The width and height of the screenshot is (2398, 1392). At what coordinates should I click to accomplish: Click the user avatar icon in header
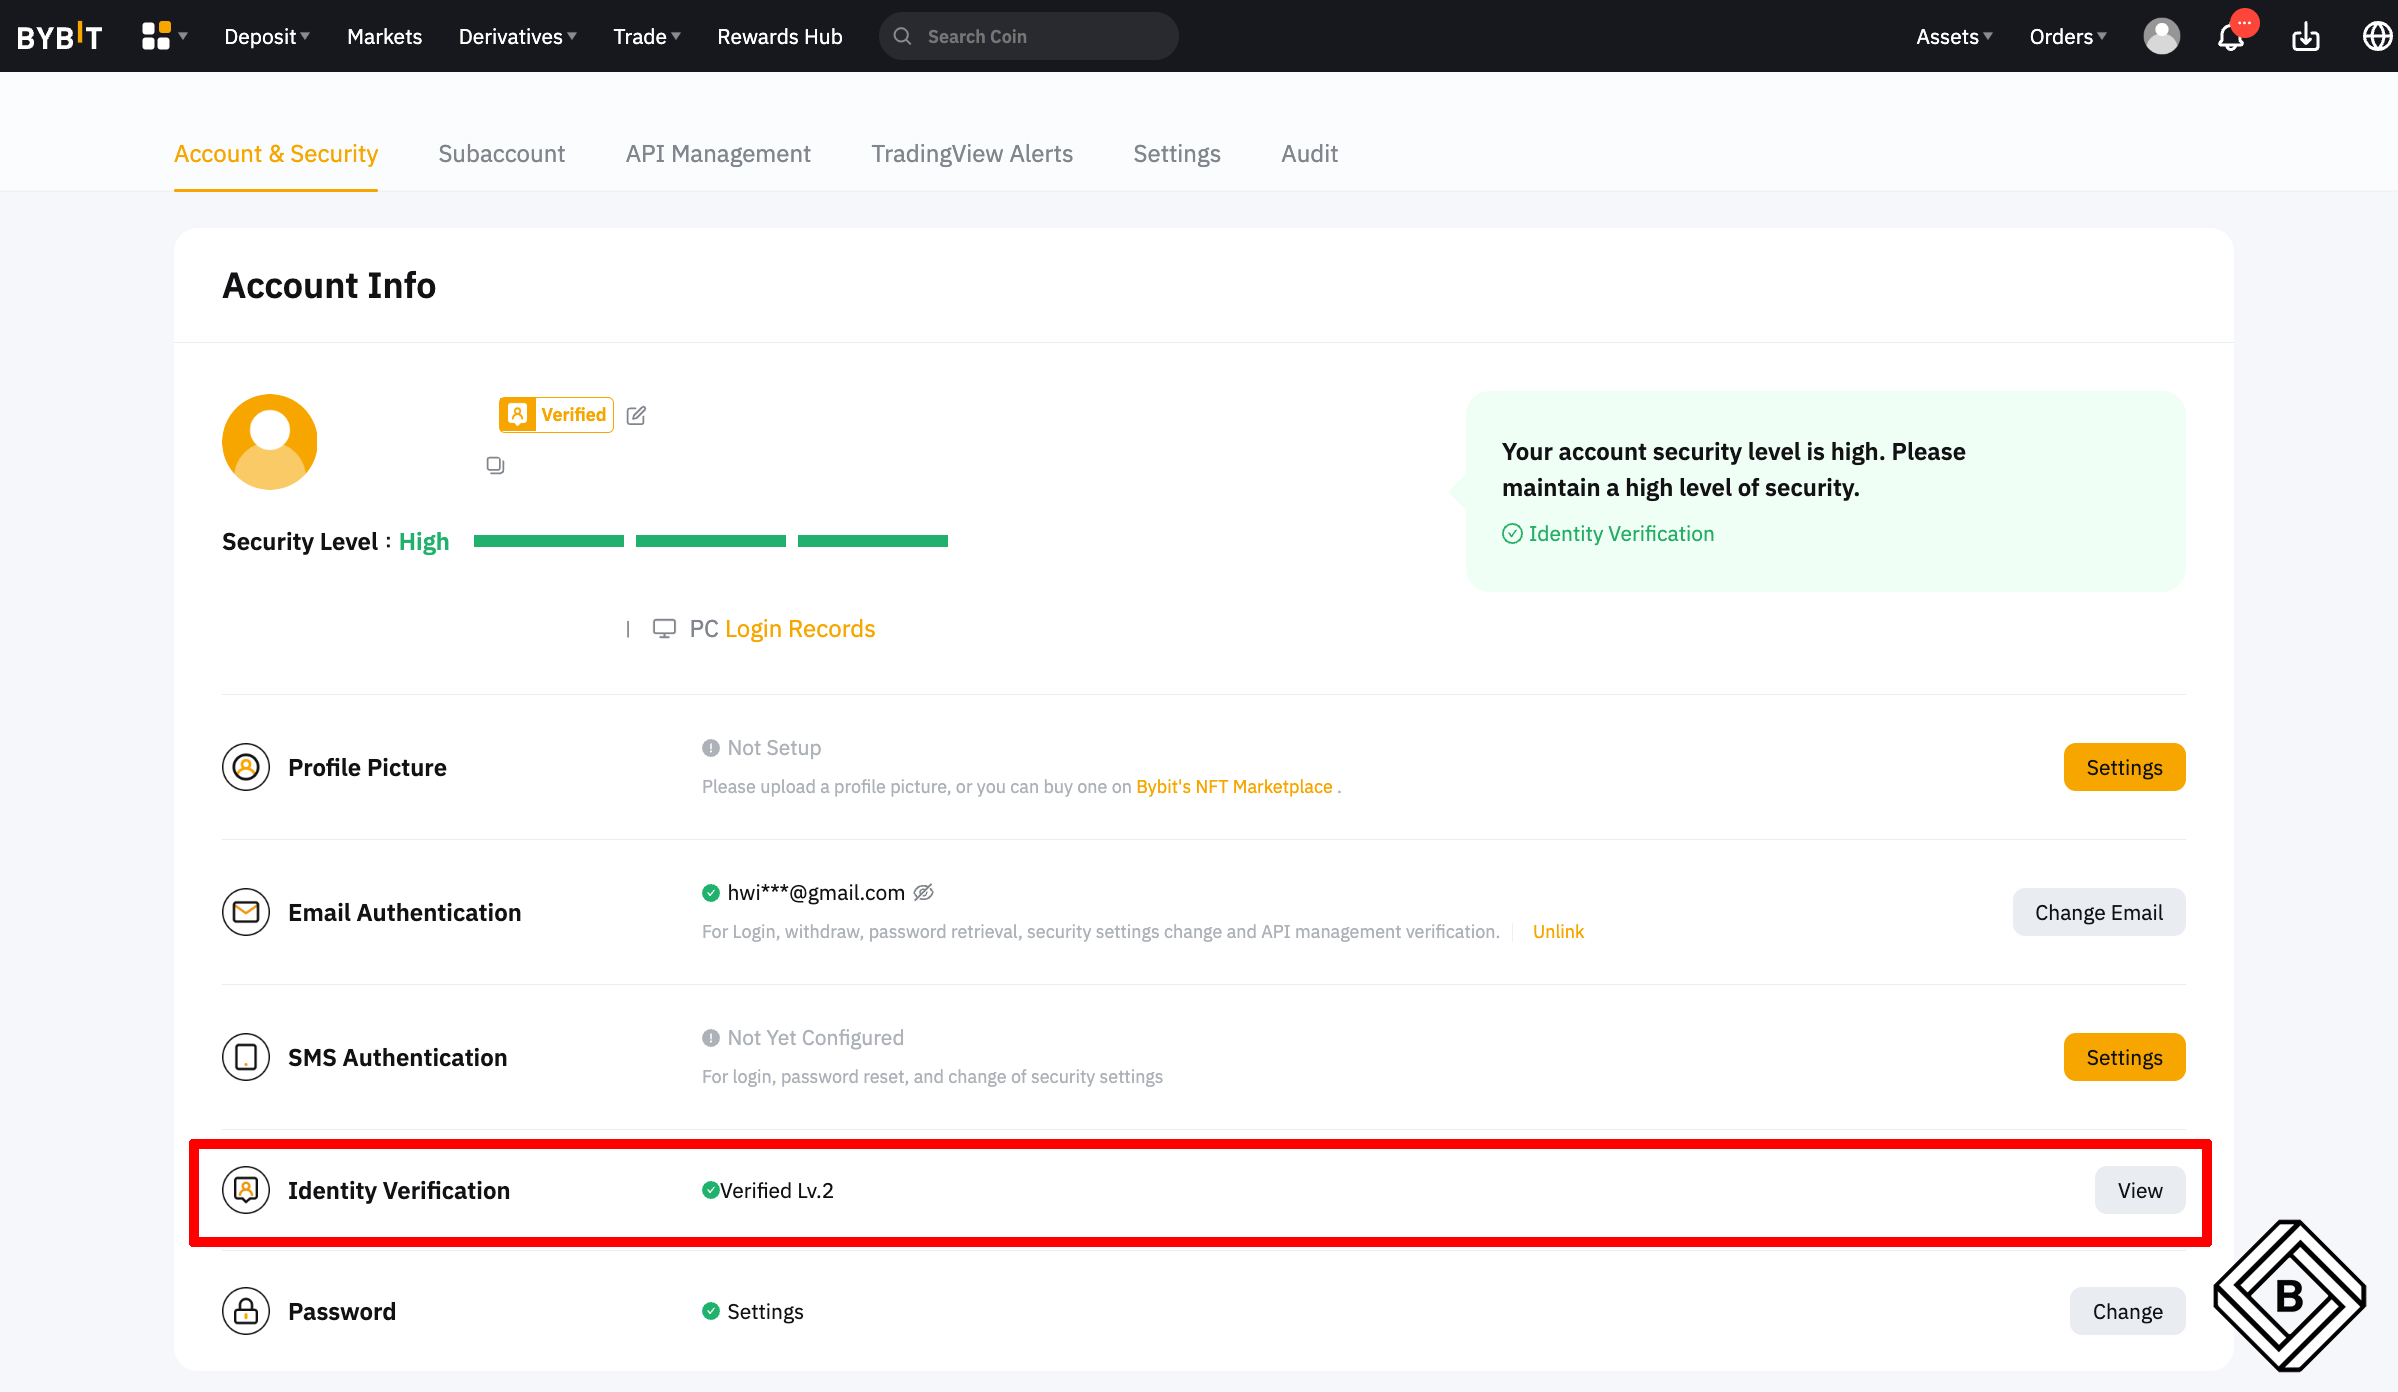(2161, 37)
